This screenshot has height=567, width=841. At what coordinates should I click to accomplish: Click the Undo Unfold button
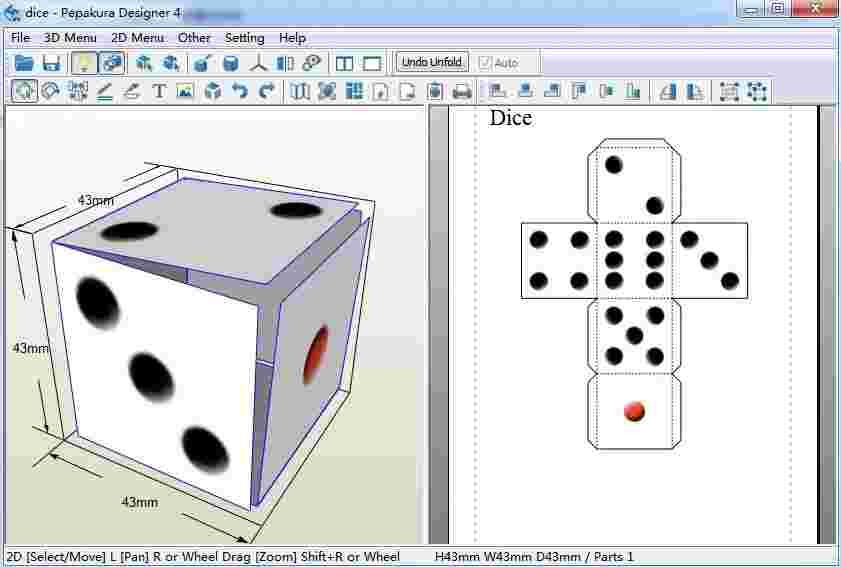click(432, 62)
